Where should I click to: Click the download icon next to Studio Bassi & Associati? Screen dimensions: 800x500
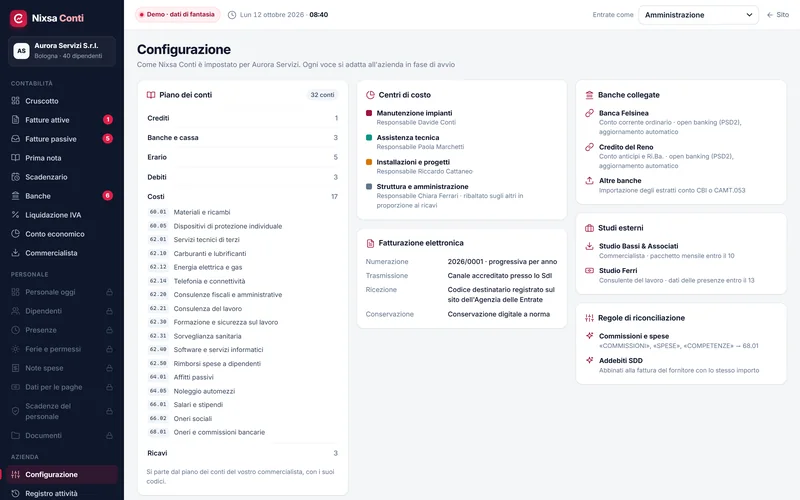coord(589,246)
